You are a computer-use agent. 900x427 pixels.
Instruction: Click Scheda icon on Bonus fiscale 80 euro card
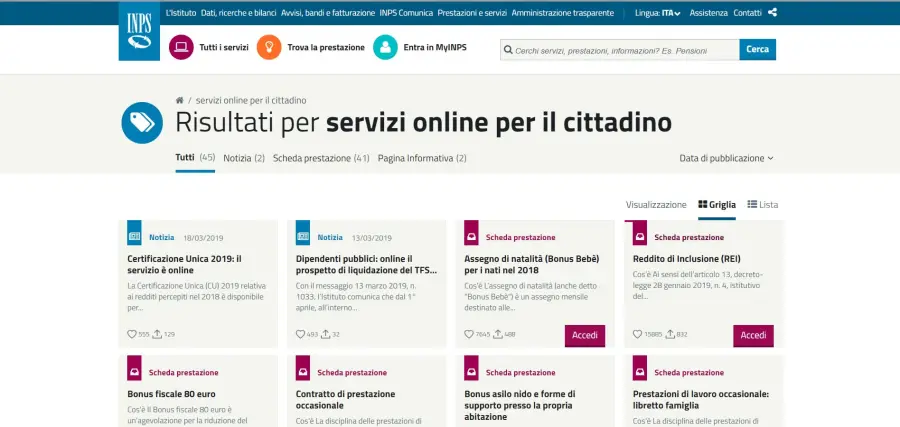coord(134,368)
